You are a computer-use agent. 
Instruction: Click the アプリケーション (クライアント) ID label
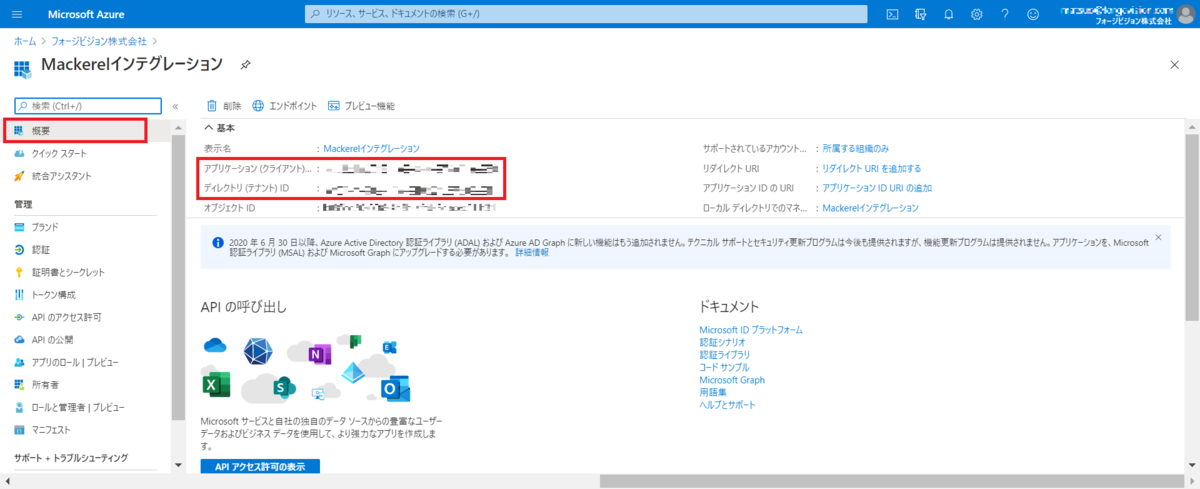tap(259, 168)
